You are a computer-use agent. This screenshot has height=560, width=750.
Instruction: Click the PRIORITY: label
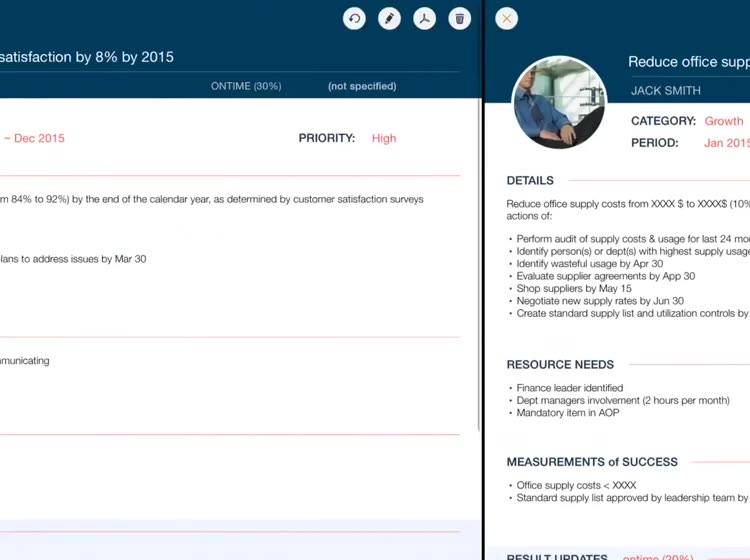[327, 138]
